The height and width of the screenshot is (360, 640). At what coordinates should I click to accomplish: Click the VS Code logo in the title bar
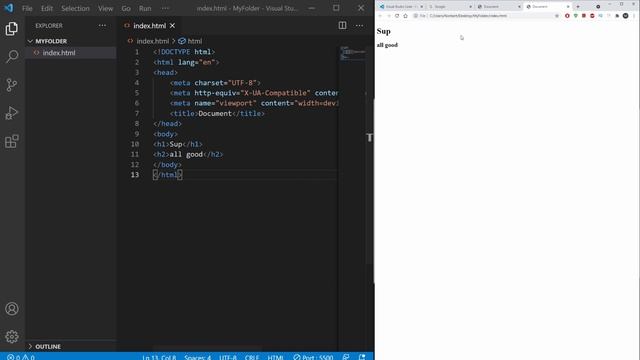point(9,8)
